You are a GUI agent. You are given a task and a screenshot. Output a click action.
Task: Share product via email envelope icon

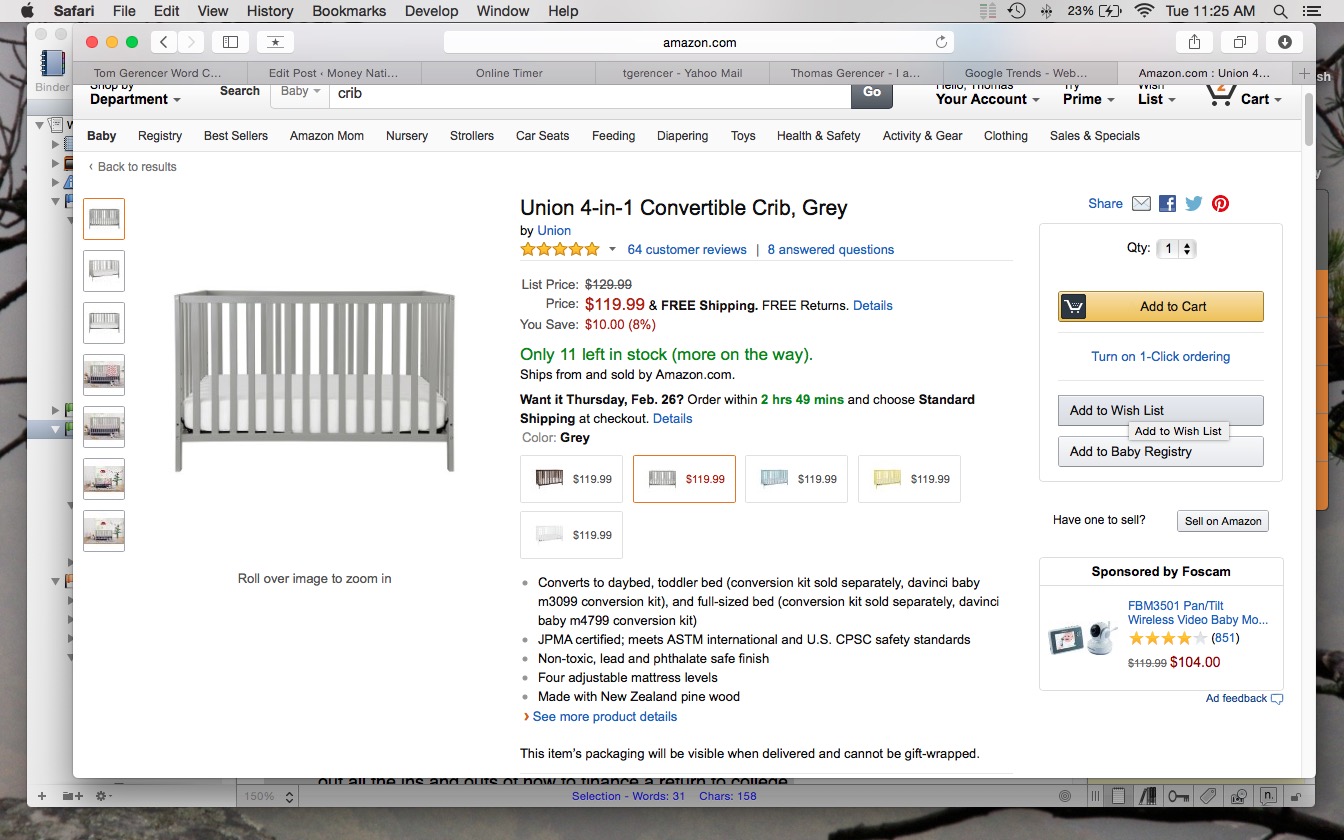tap(1141, 203)
